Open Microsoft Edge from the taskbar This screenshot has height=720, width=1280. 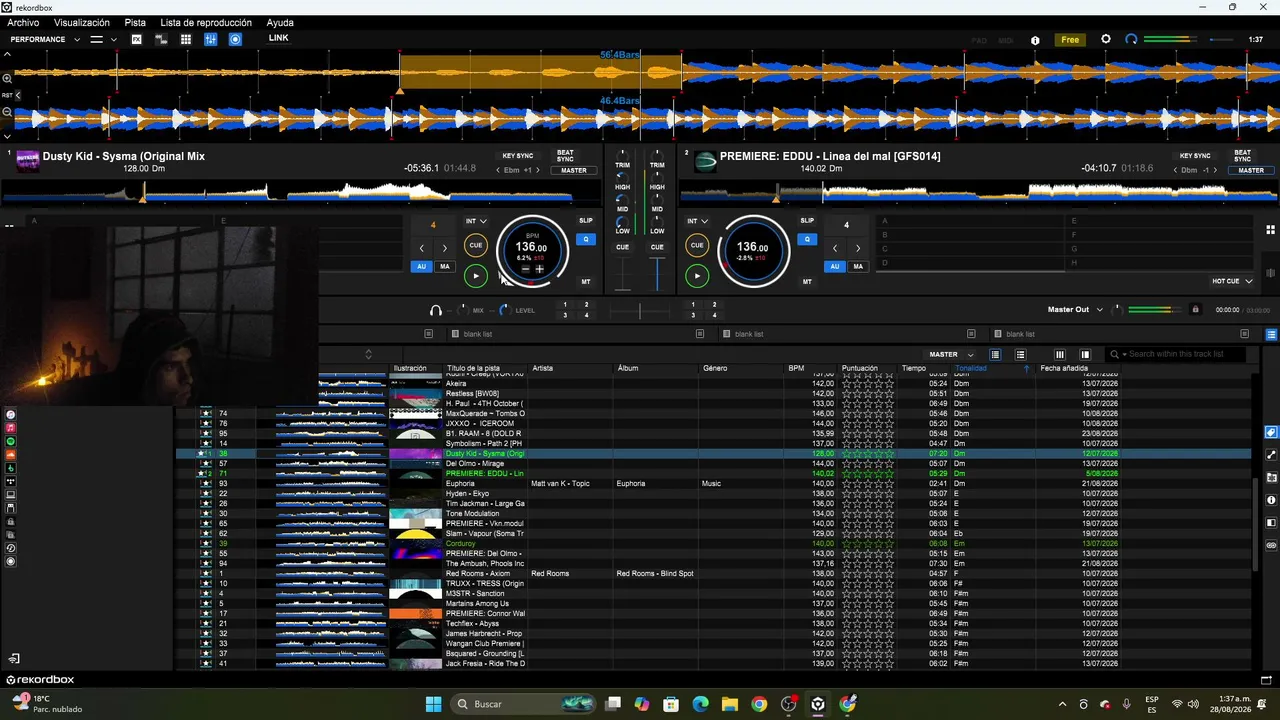[x=700, y=704]
